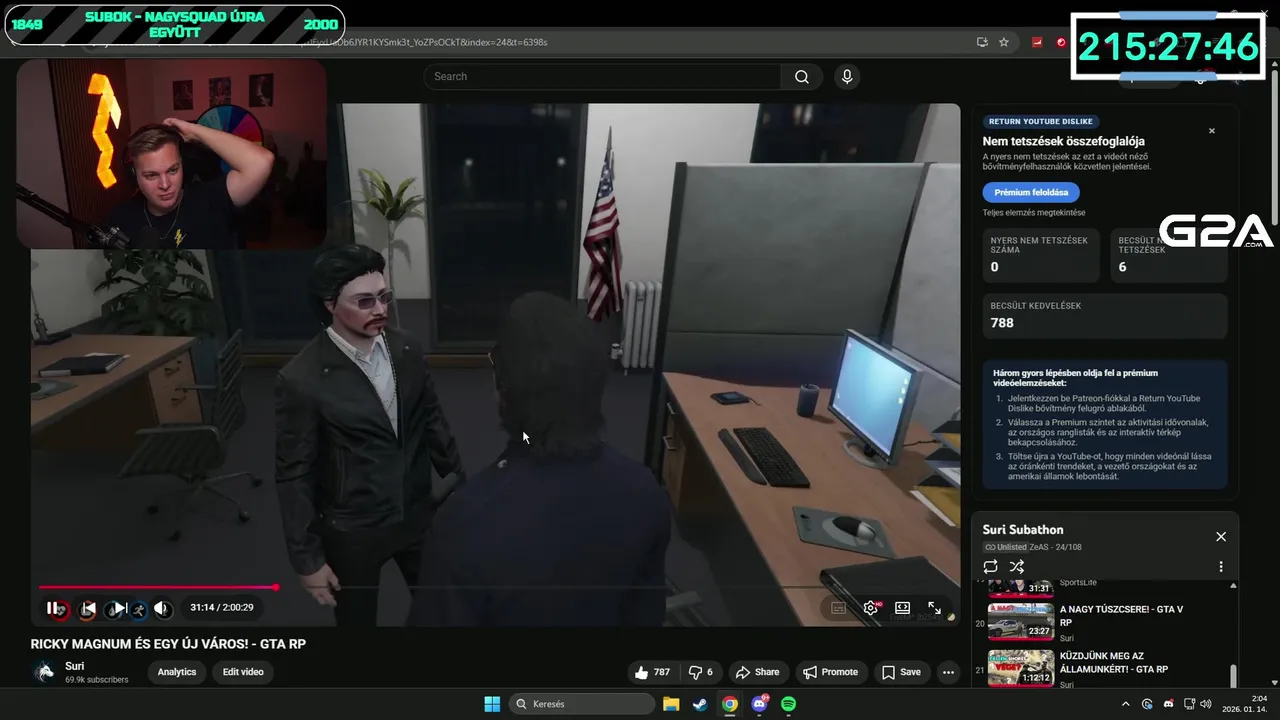Open the player settings gear
This screenshot has width=1280, height=720.
tap(871, 608)
